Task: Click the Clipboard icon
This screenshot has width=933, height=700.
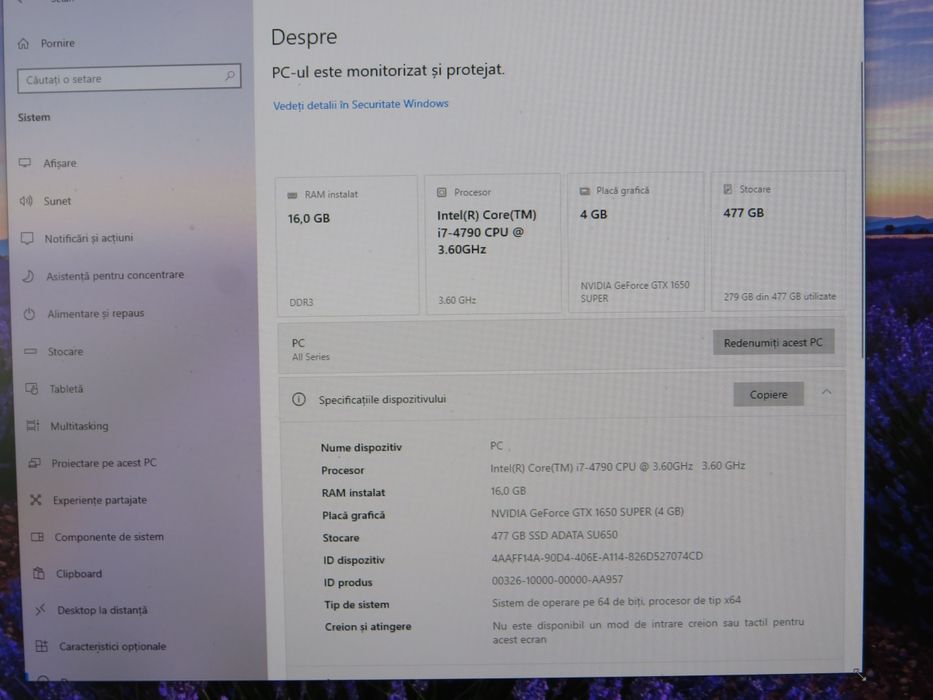Action: [39, 573]
